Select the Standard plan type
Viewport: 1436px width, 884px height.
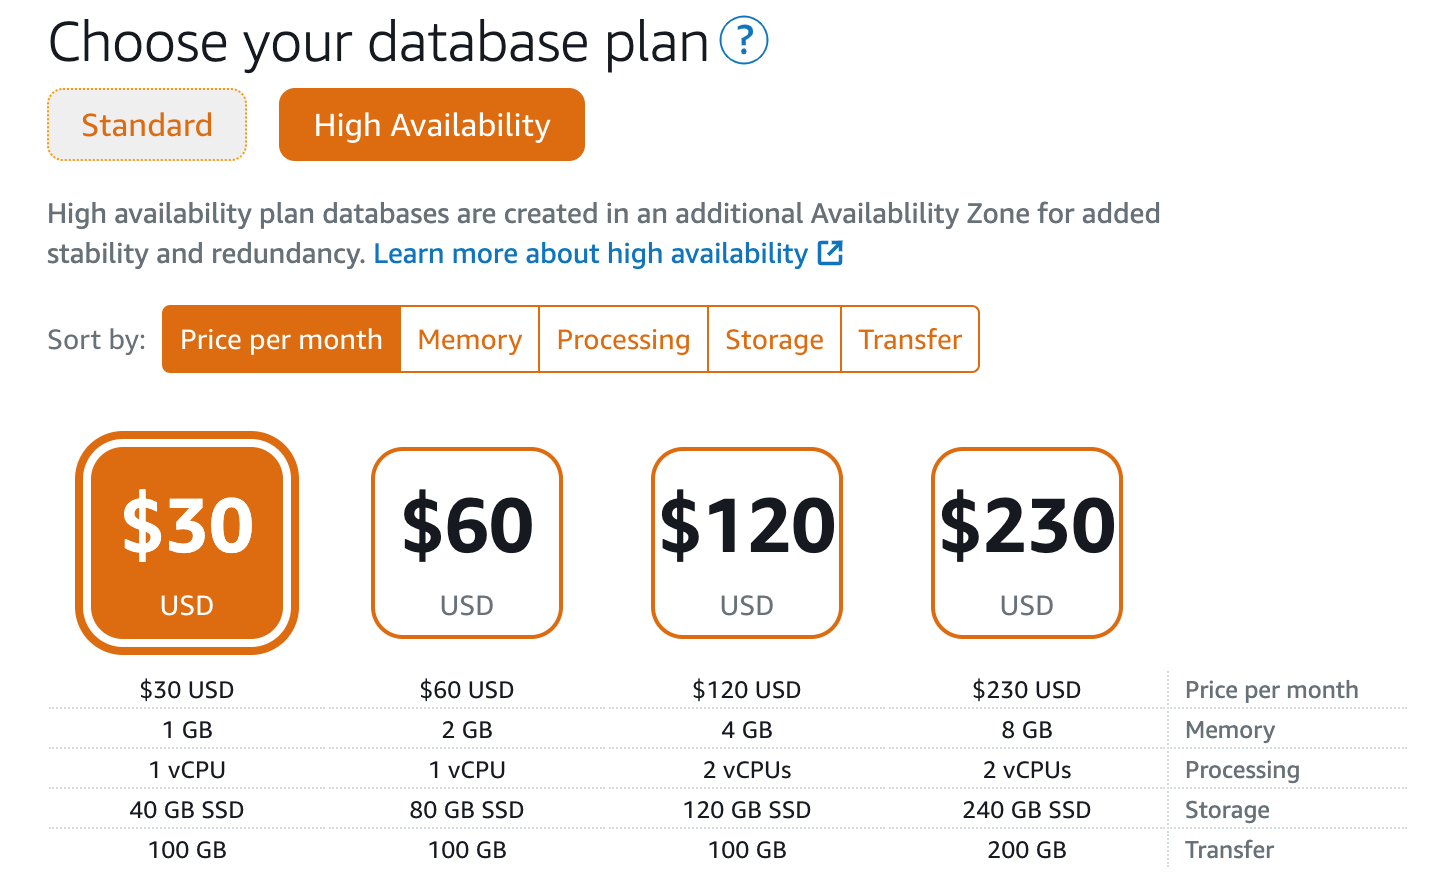[147, 125]
